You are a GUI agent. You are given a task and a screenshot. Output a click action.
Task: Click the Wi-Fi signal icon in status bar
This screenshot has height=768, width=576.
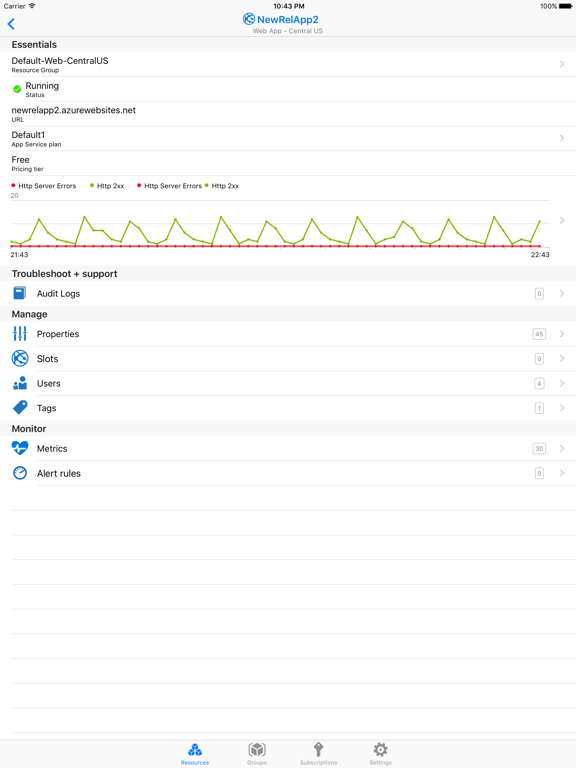tap(32, 6)
